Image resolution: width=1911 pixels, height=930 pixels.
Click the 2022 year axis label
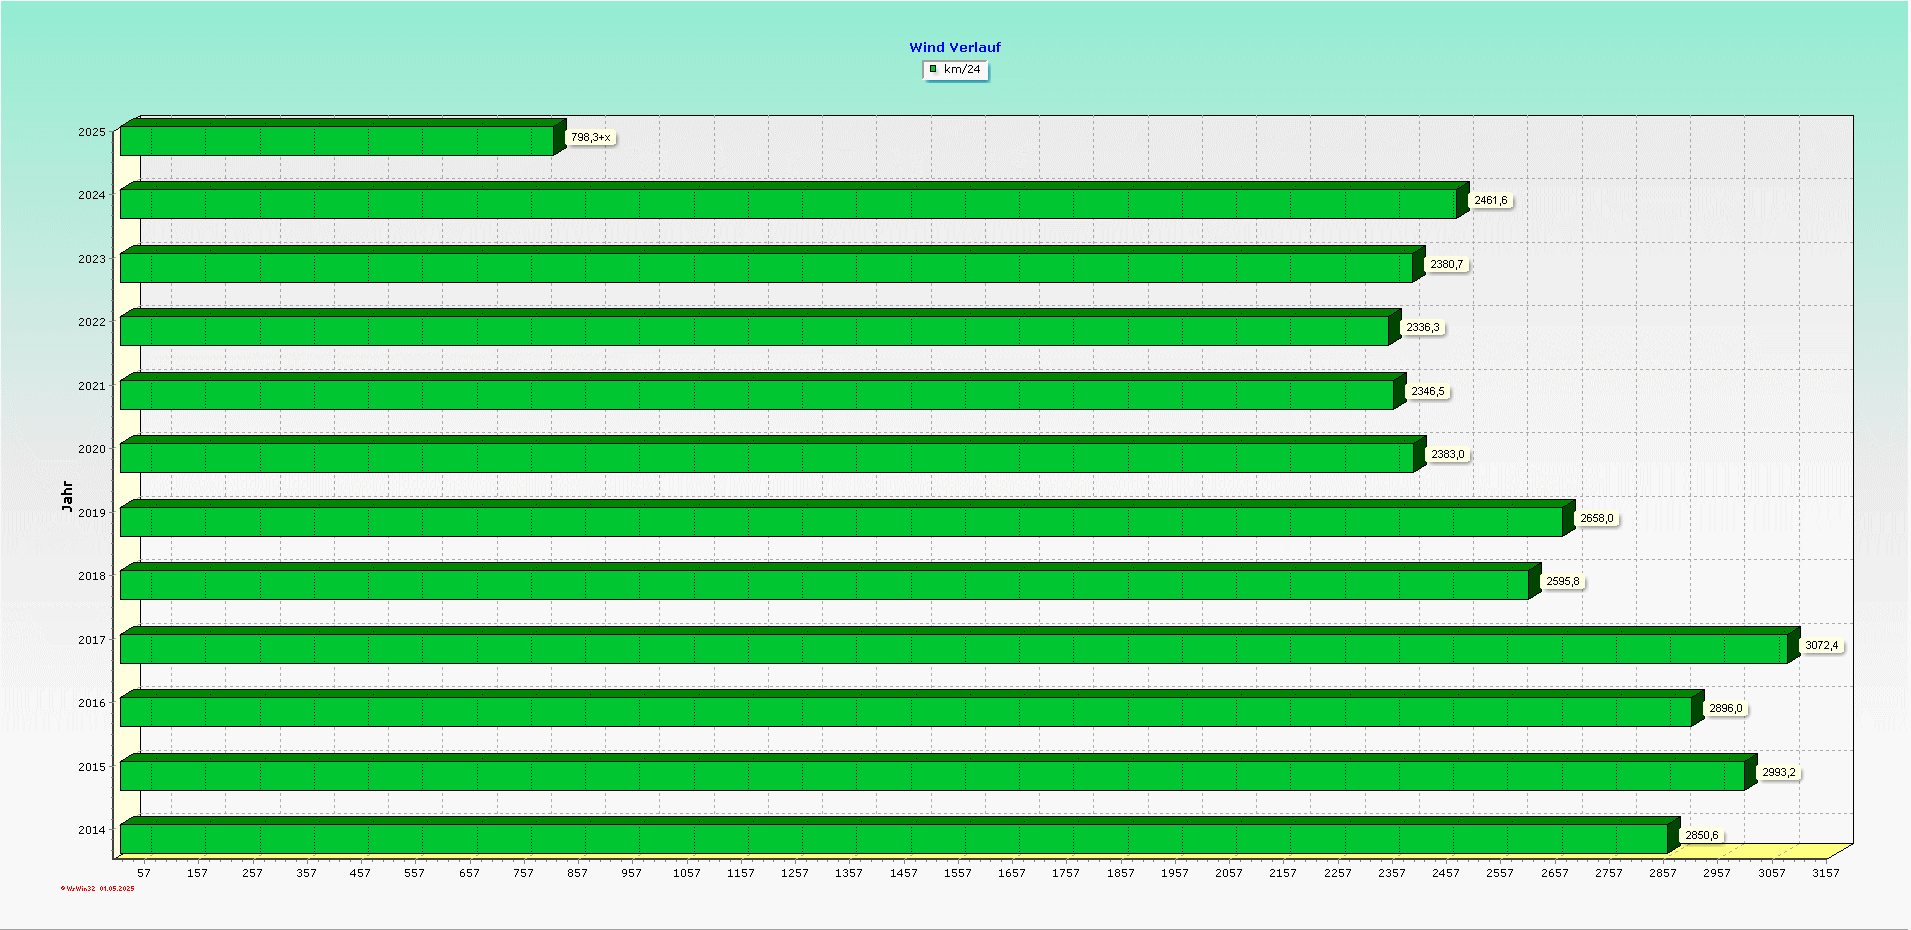(x=92, y=322)
